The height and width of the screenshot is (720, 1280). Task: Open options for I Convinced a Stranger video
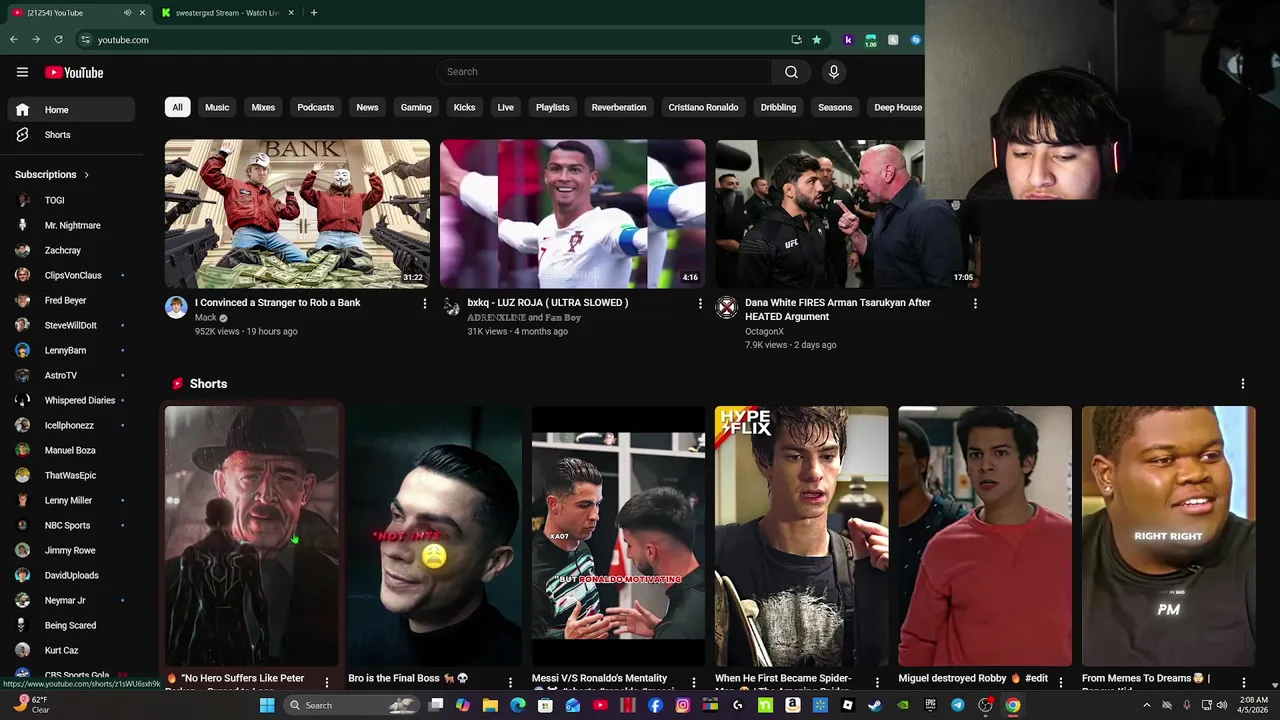[x=424, y=303]
